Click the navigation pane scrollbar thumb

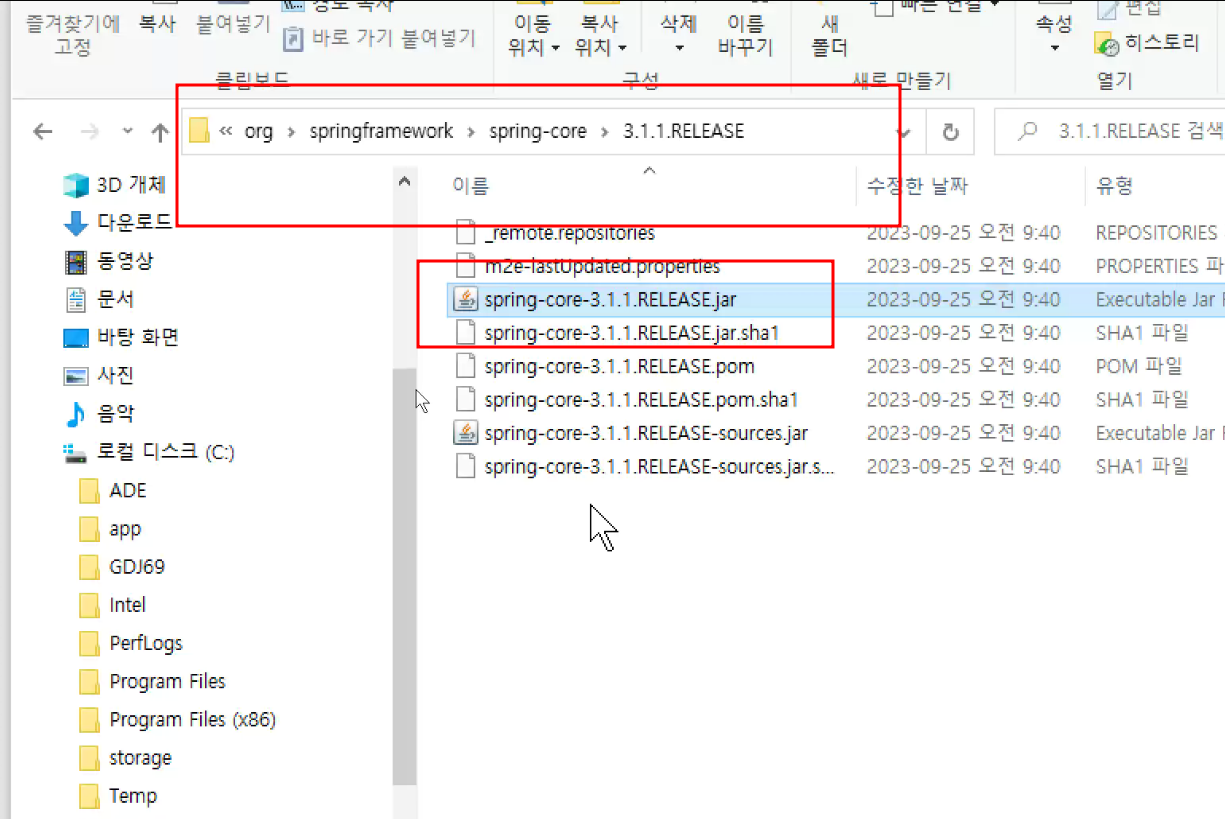(404, 578)
